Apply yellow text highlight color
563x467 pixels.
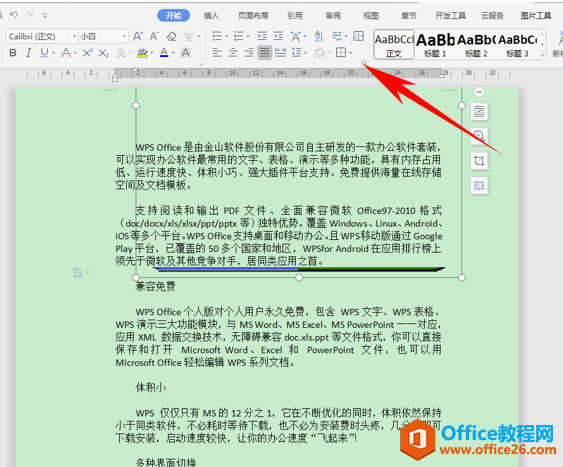[x=143, y=53]
